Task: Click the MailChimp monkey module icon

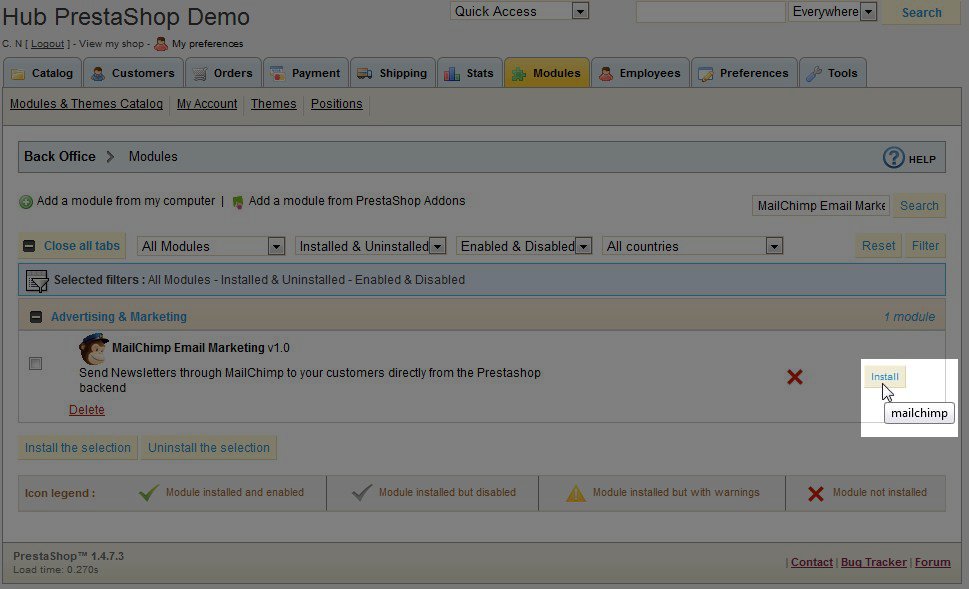Action: pos(94,349)
